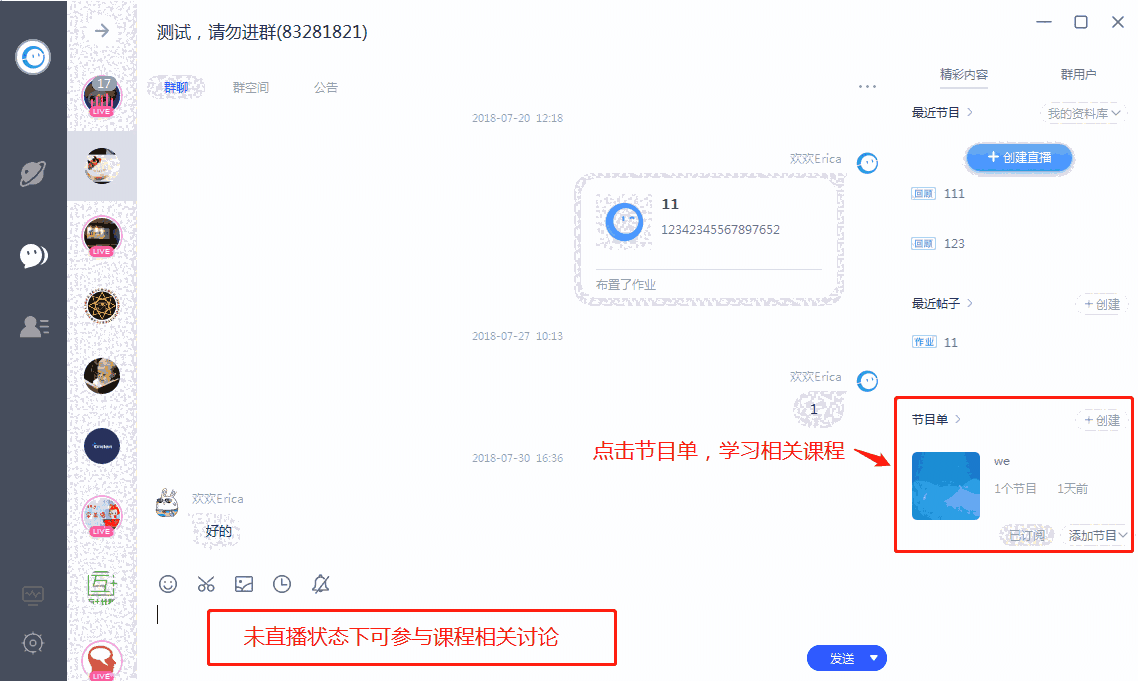
Task: Select the currently highlighted group avatar
Action: pos(102,166)
